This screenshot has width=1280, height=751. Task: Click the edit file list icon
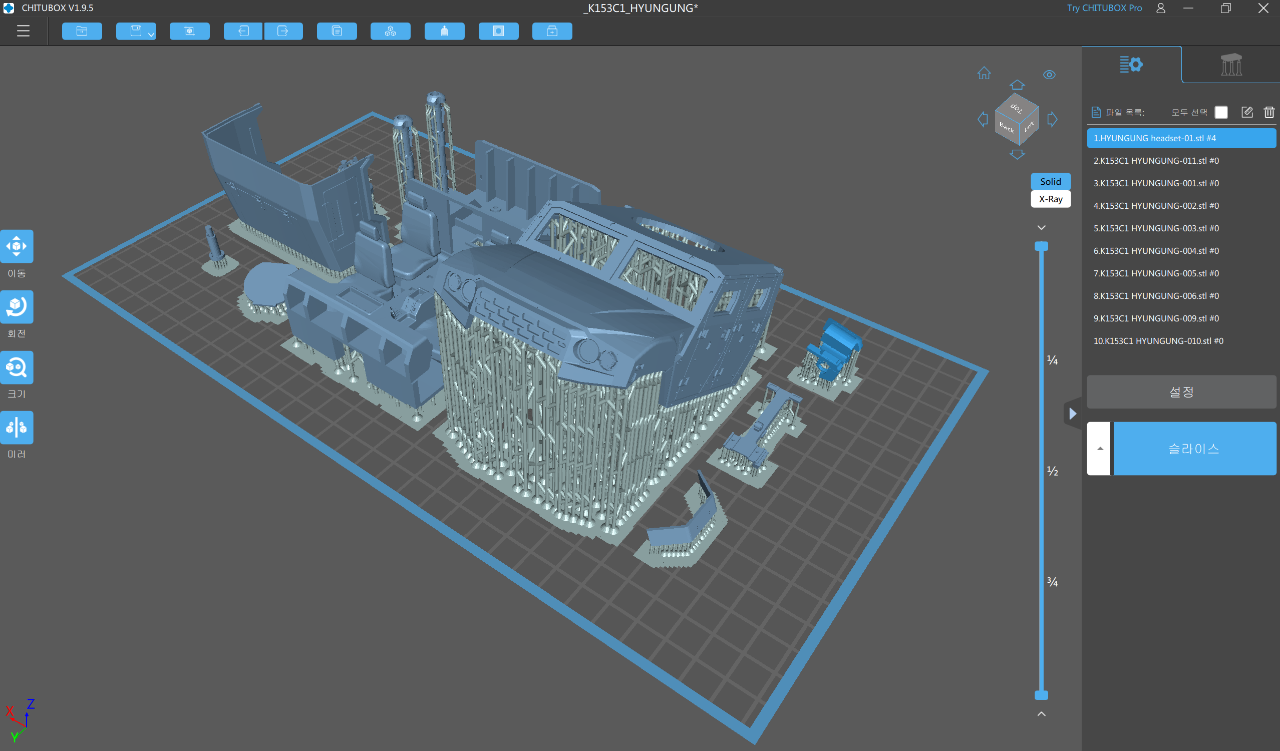pos(1247,113)
